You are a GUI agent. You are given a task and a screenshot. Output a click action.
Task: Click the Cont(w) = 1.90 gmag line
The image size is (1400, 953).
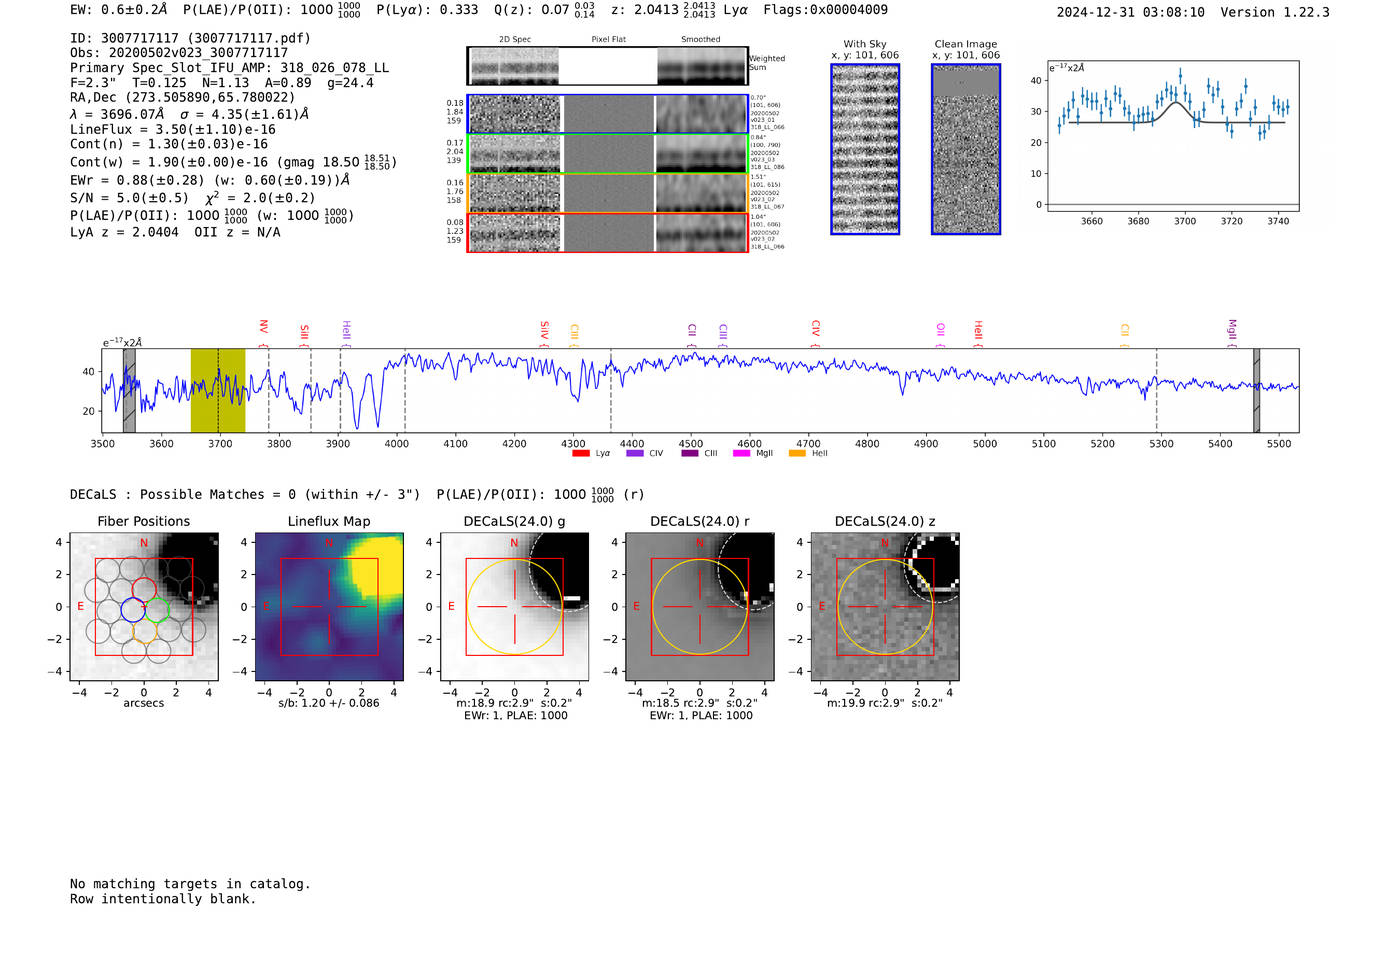pyautogui.click(x=233, y=161)
